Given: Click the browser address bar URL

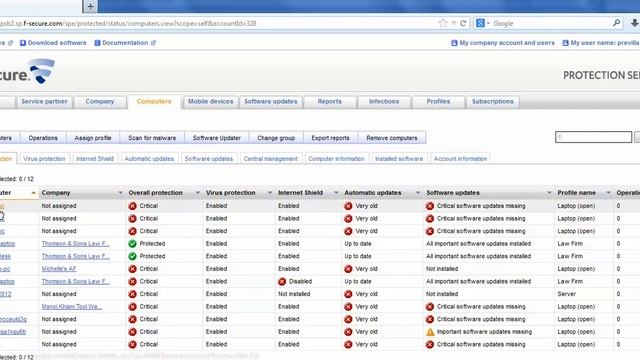Looking at the screenshot, I should point(128,24).
